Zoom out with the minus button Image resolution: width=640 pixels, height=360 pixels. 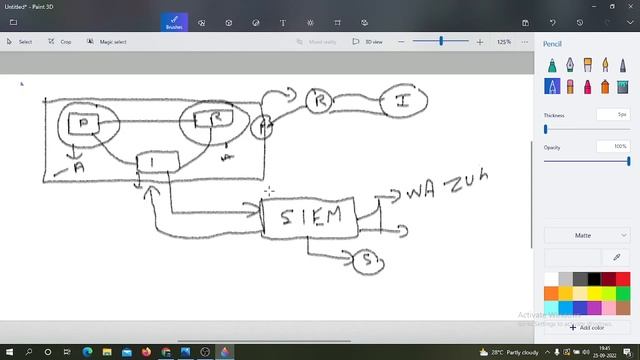(401, 42)
